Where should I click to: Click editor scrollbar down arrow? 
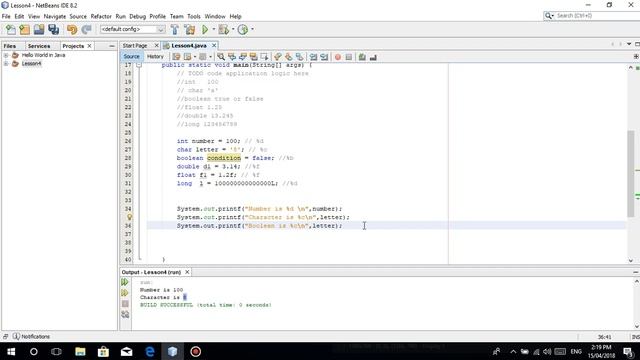[x=631, y=260]
